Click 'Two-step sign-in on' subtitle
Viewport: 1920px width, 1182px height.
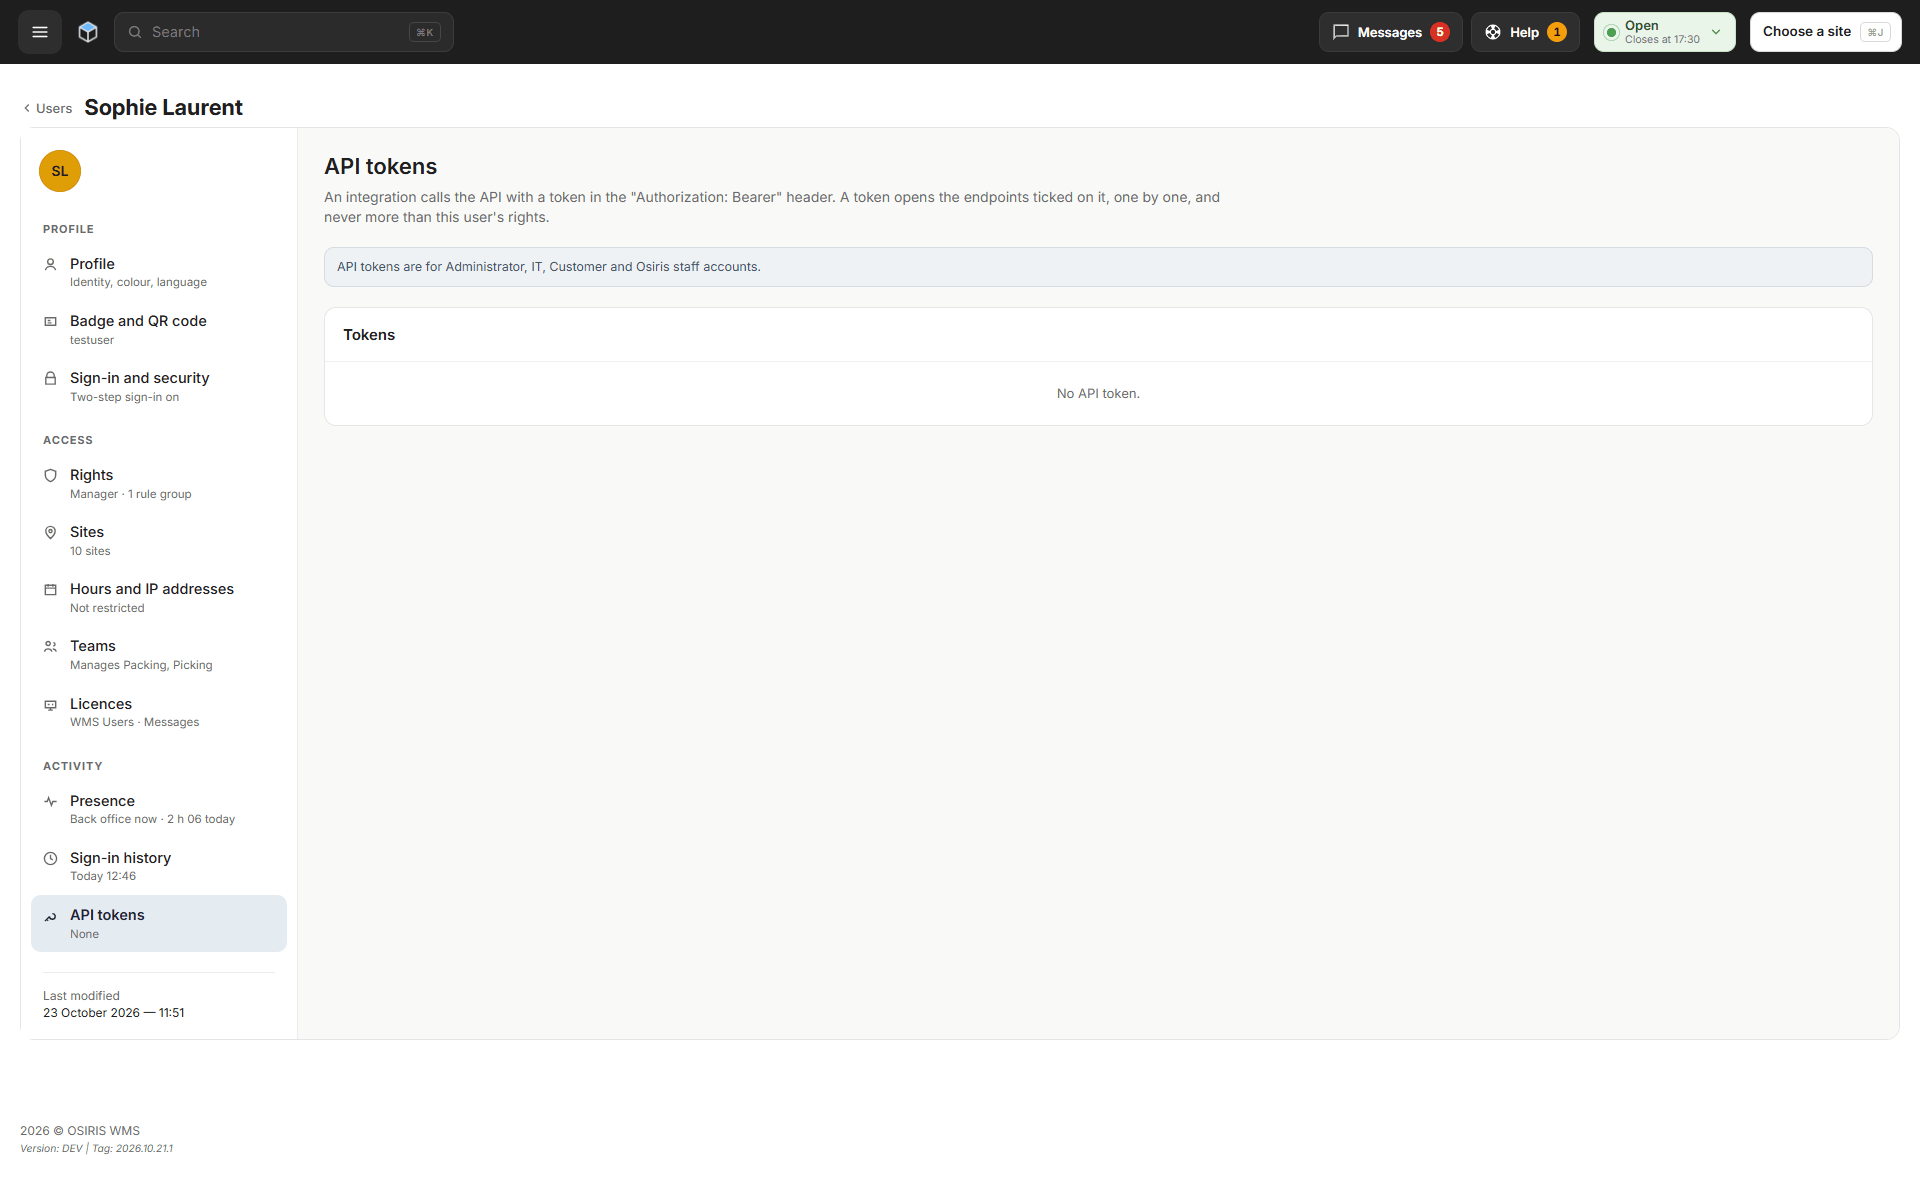tap(124, 397)
